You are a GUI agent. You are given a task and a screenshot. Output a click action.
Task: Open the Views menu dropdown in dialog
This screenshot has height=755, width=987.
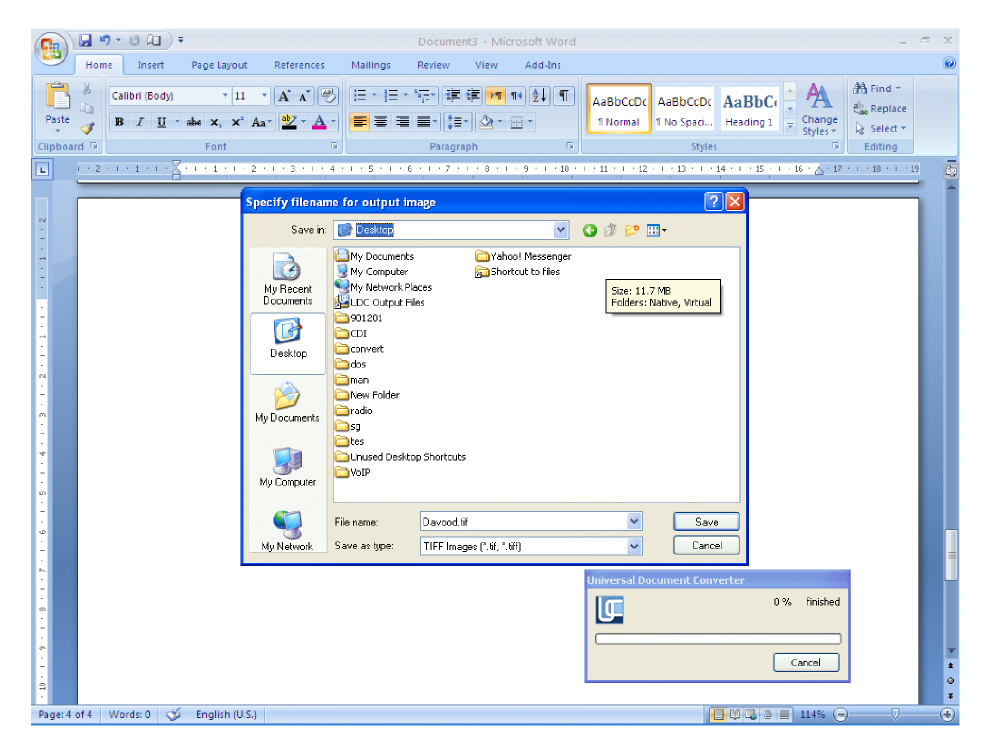pos(657,230)
